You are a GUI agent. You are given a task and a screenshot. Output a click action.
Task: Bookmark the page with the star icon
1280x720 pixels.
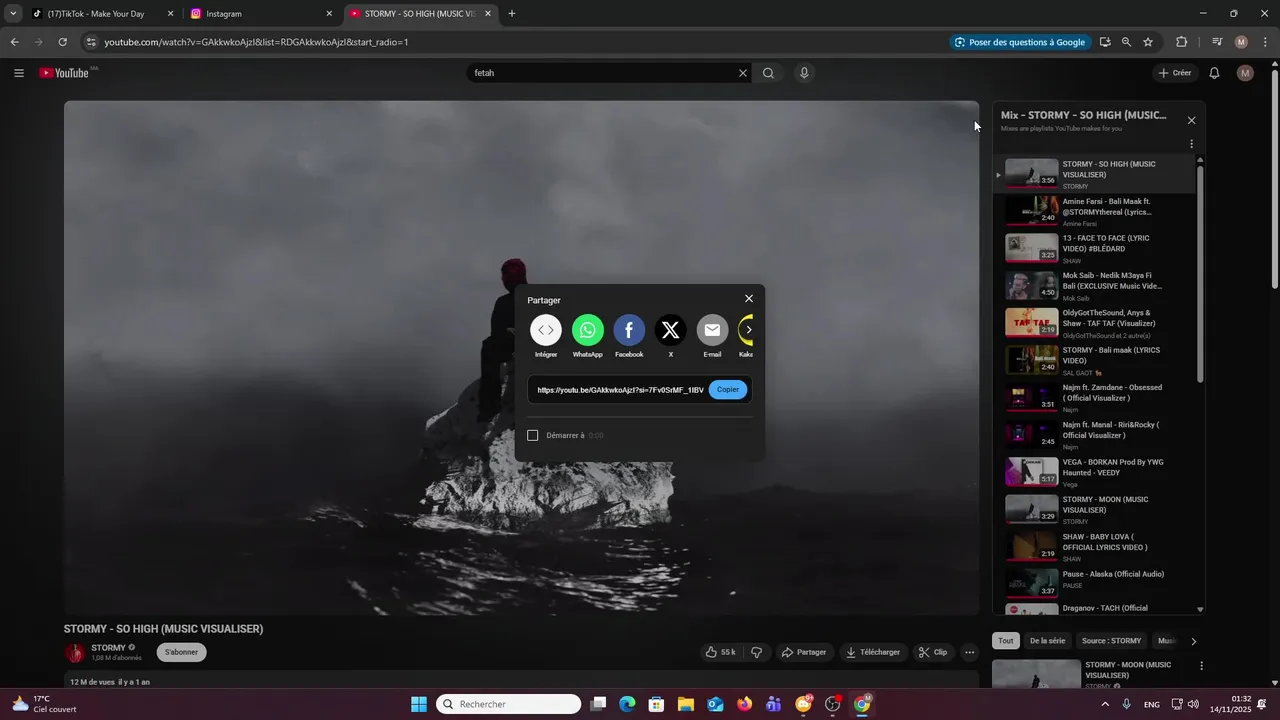1148,42
